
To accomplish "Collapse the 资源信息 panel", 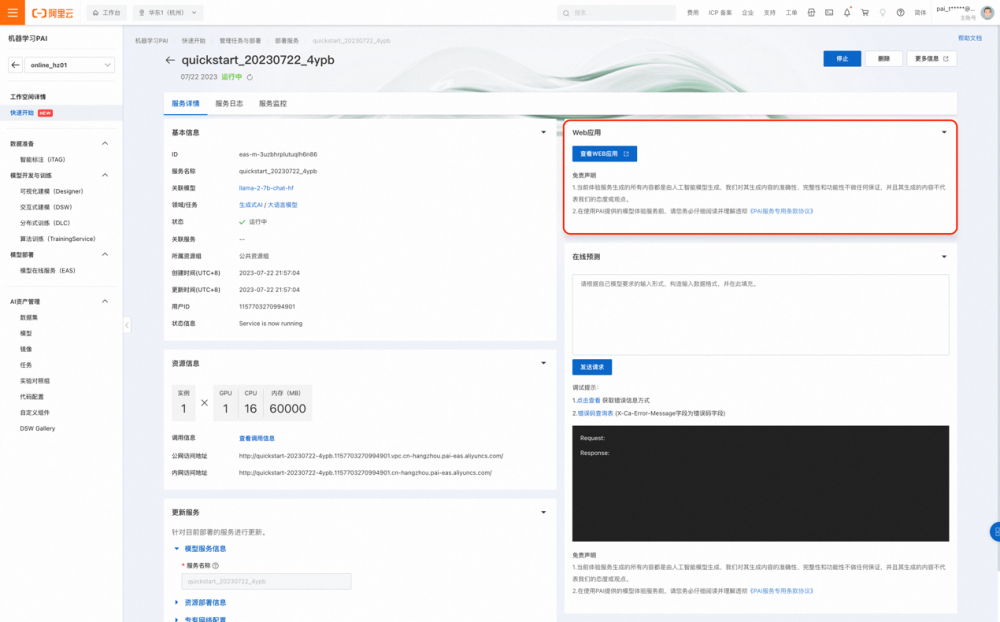I will click(x=543, y=363).
